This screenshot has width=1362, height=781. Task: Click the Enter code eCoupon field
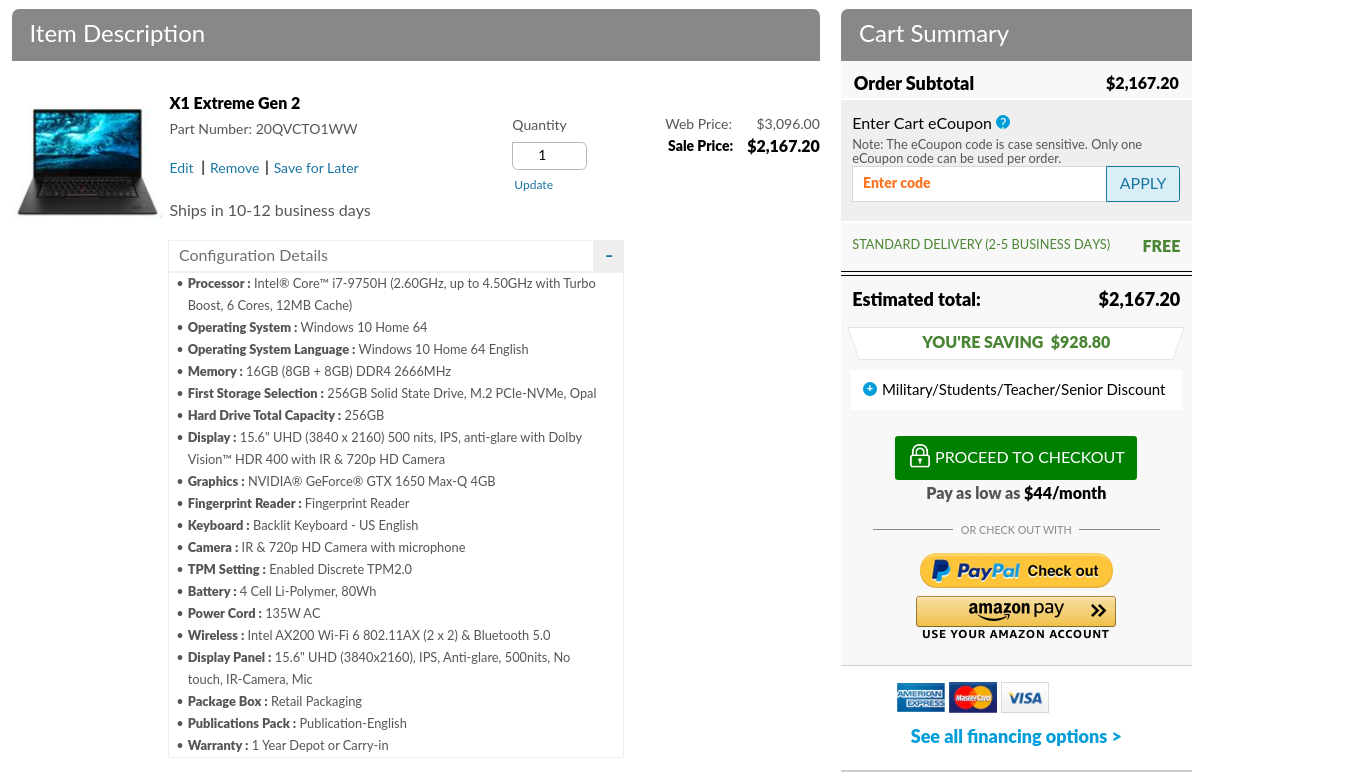coord(978,183)
